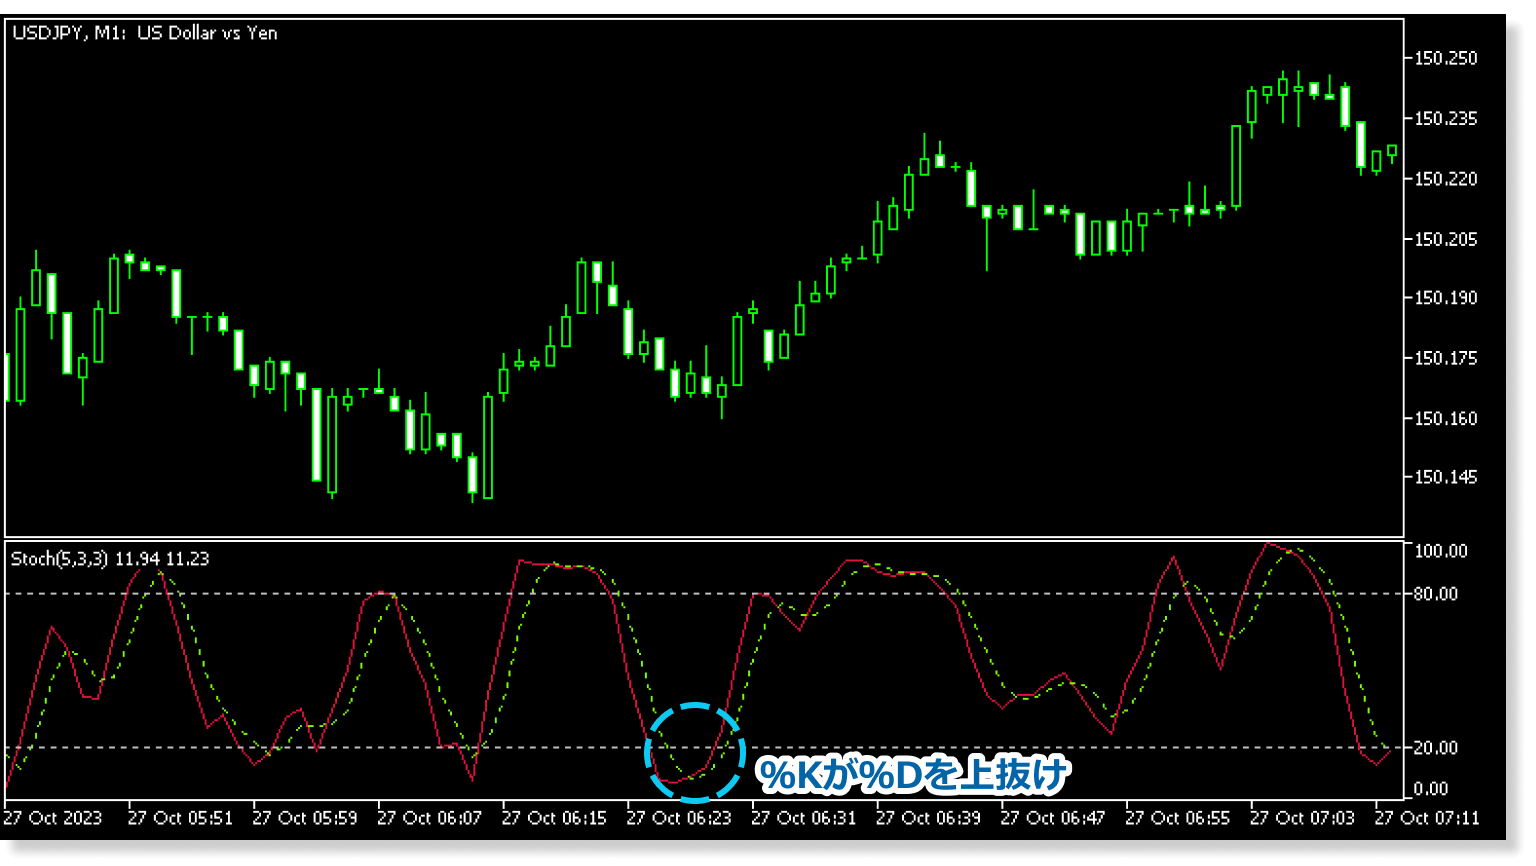Click the 27 Oct 06:55 time label
This screenshot has width=1536, height=866.
[x=1178, y=818]
